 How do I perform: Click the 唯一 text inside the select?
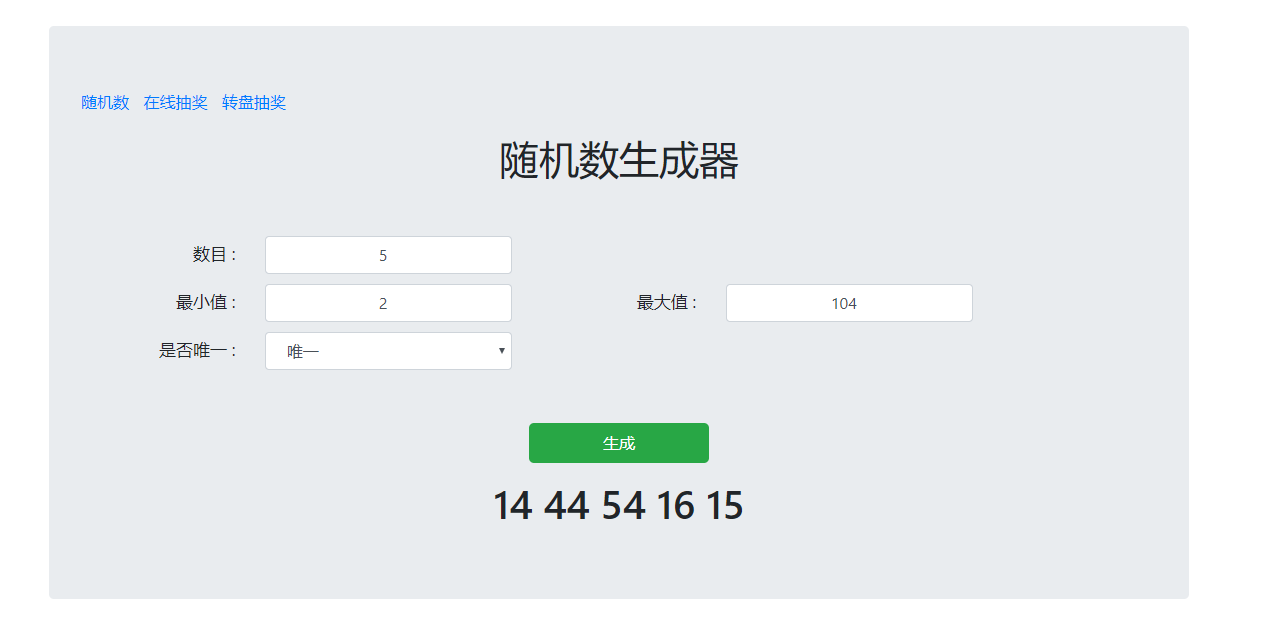pos(303,352)
